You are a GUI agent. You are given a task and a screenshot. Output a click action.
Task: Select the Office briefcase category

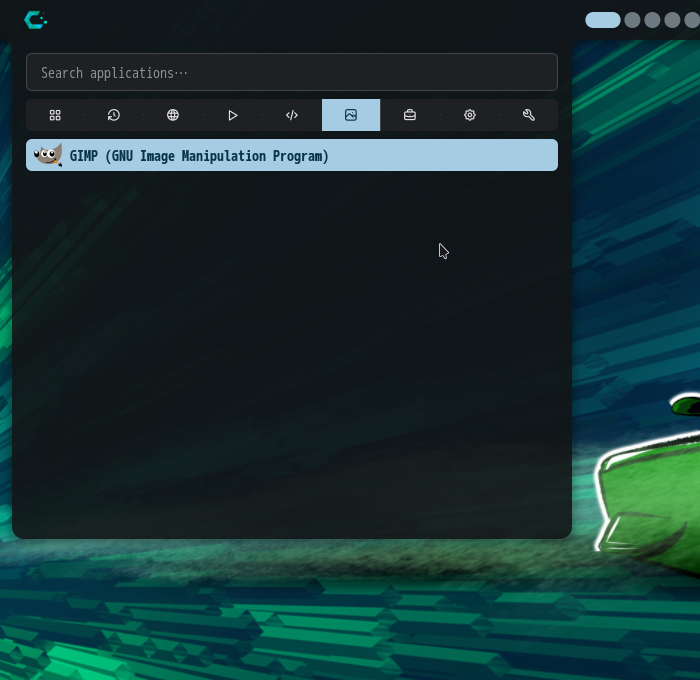coord(410,115)
